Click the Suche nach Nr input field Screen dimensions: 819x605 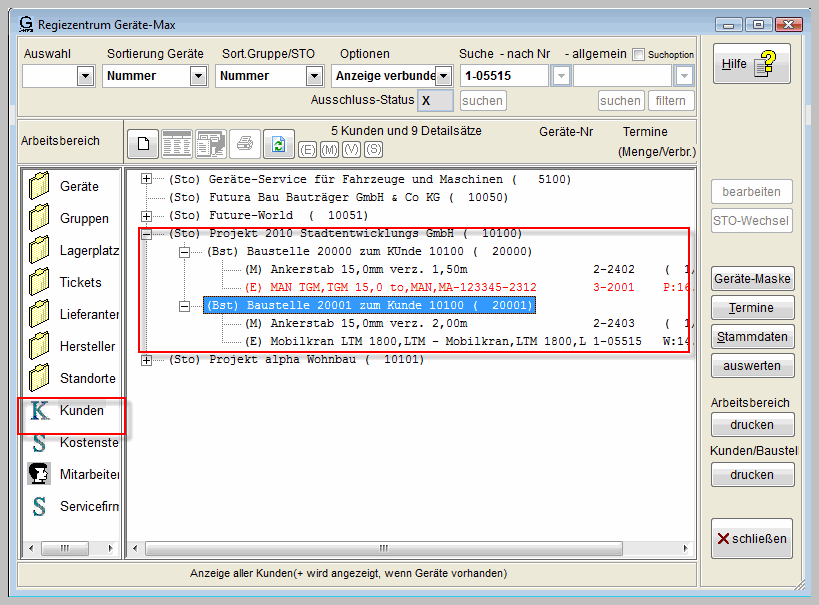tap(503, 76)
